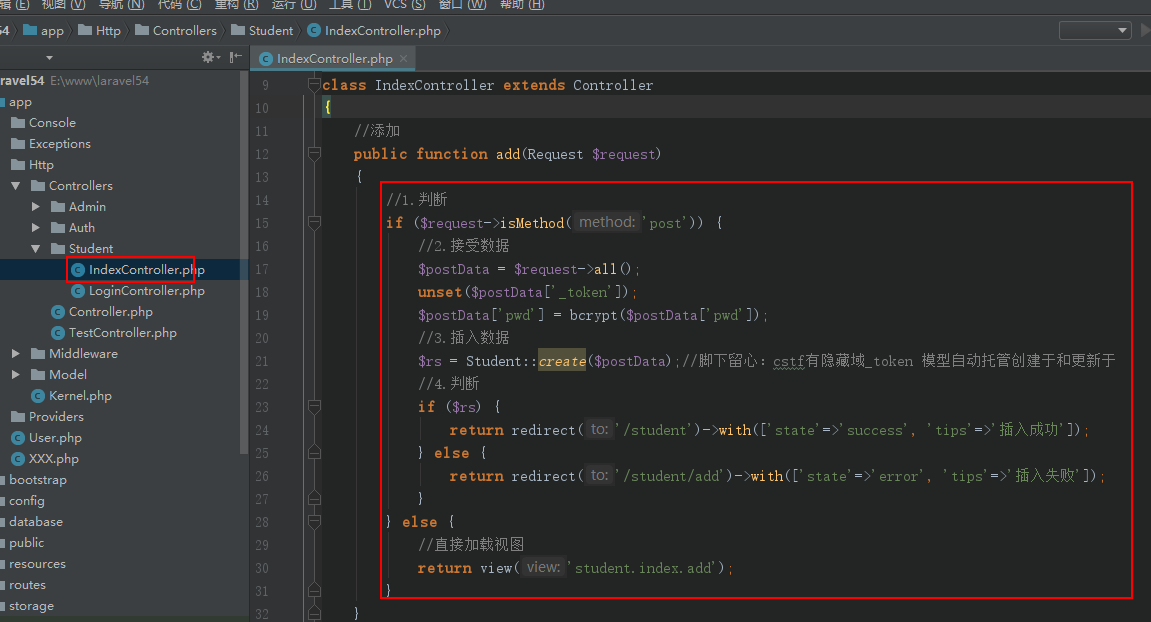Select XXX.php in the project tree

tap(54, 459)
